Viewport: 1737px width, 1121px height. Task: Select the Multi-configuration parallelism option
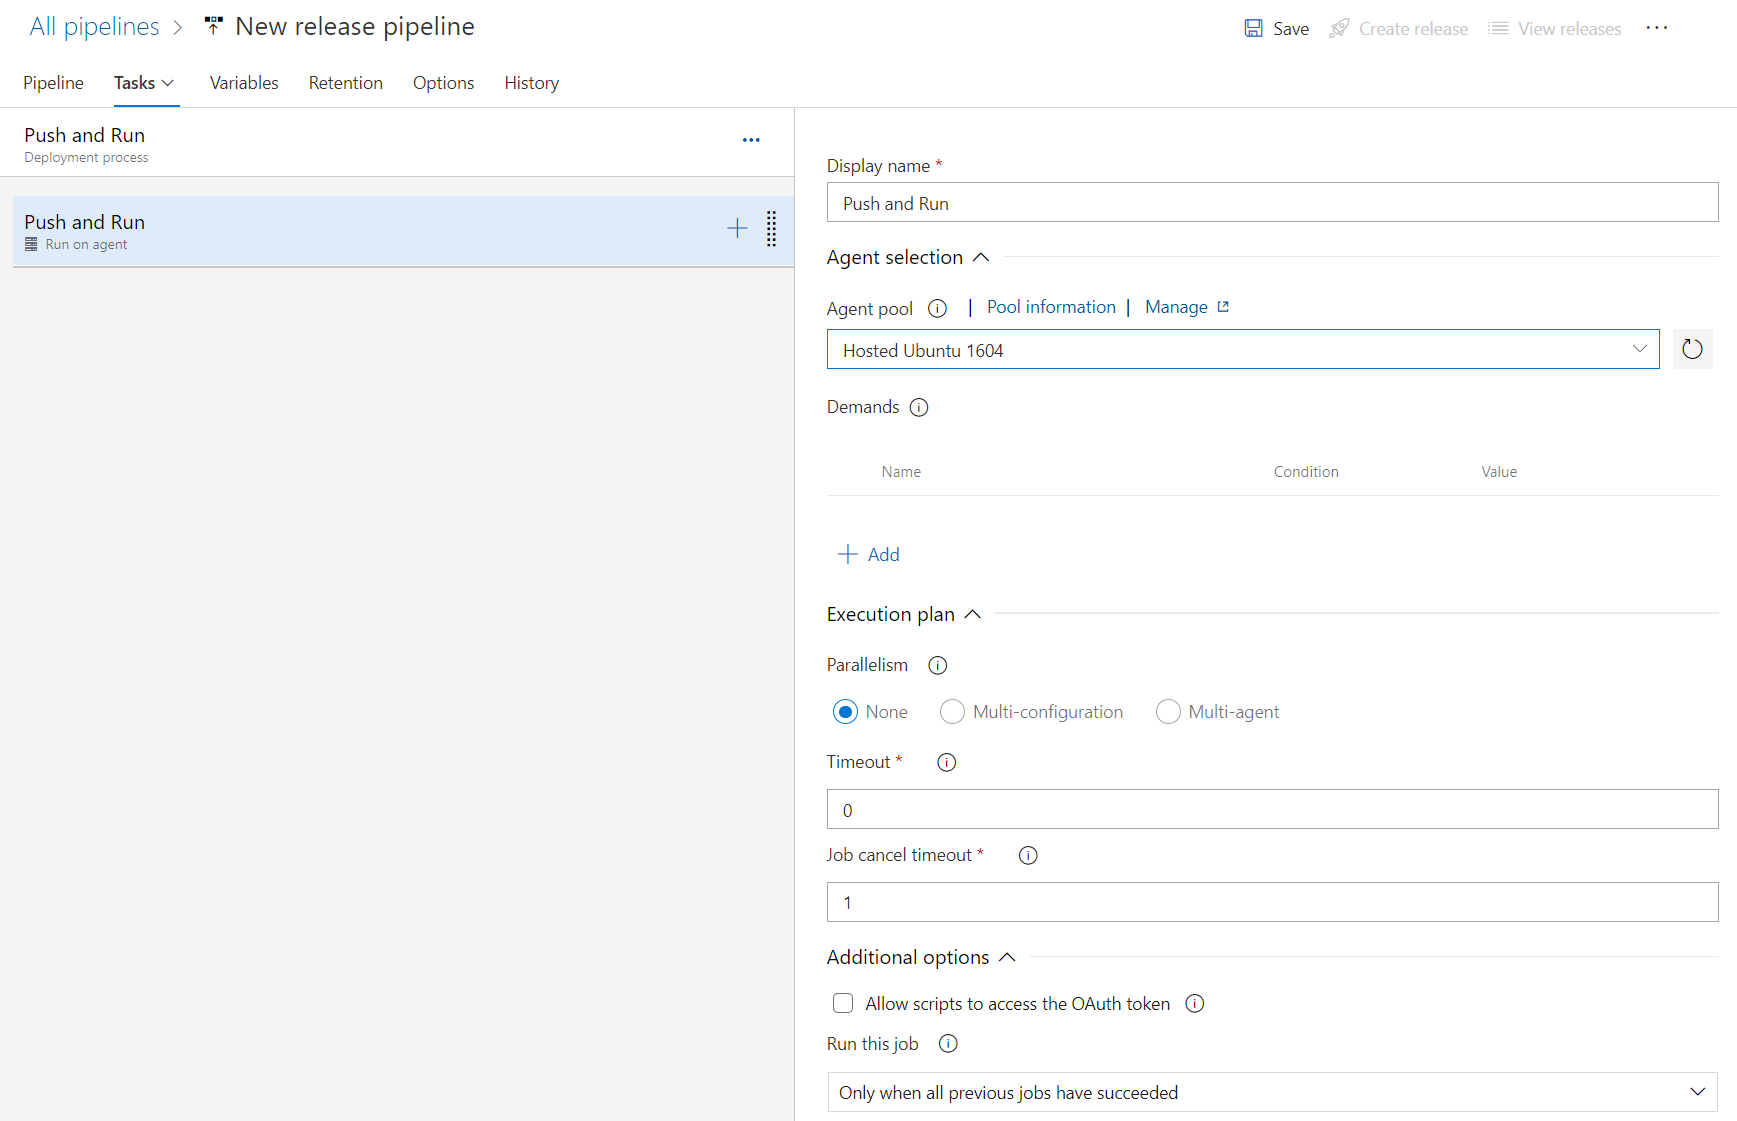[952, 711]
